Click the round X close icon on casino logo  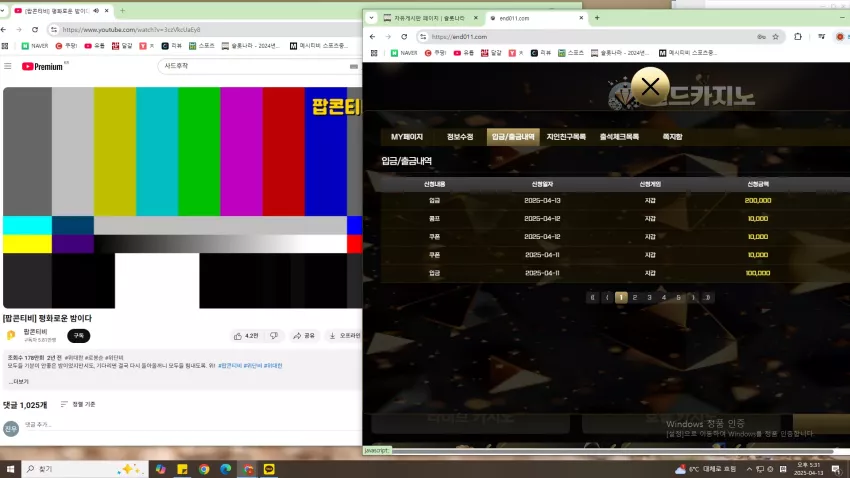point(650,86)
